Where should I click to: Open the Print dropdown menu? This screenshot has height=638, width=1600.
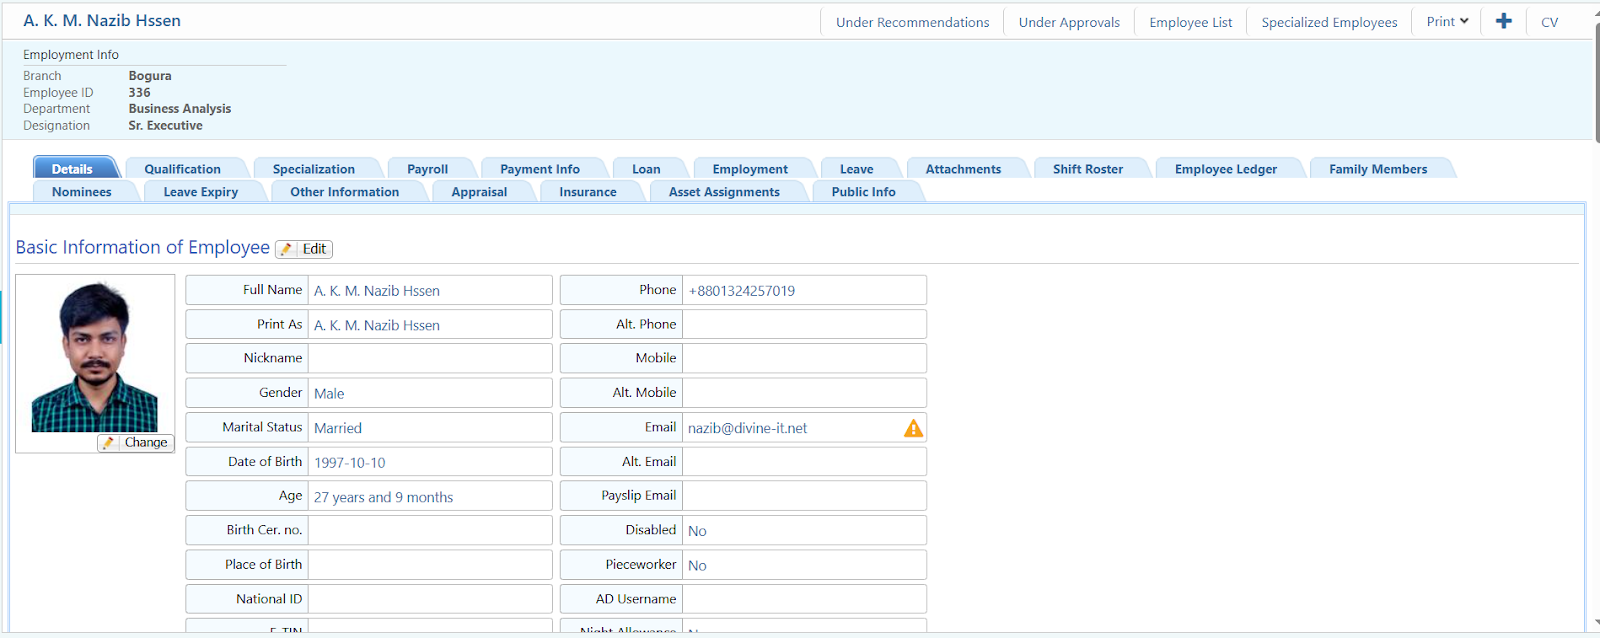1447,21
